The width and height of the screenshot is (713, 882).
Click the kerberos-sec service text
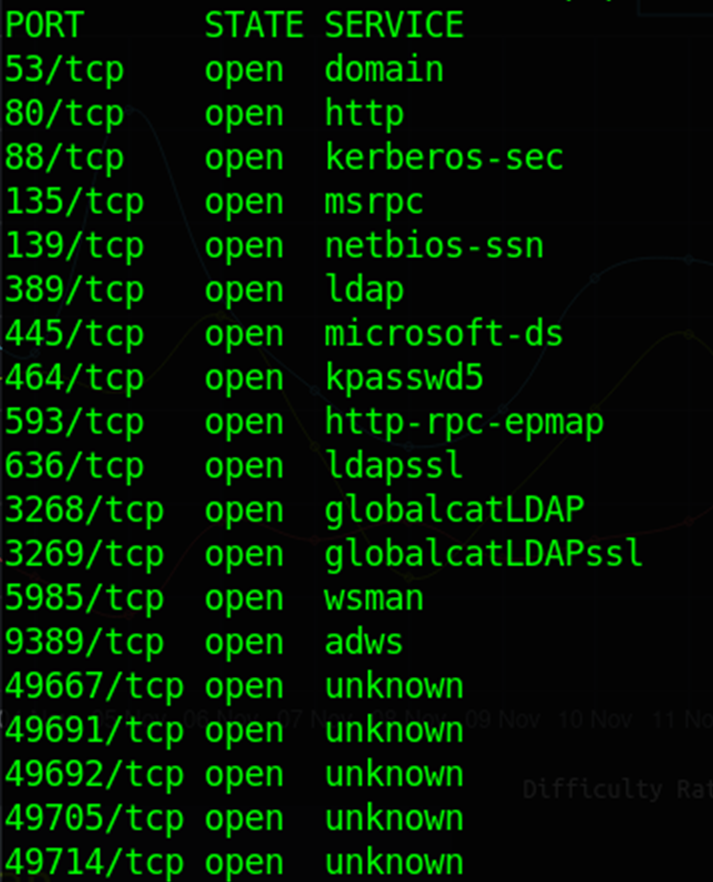click(x=444, y=158)
